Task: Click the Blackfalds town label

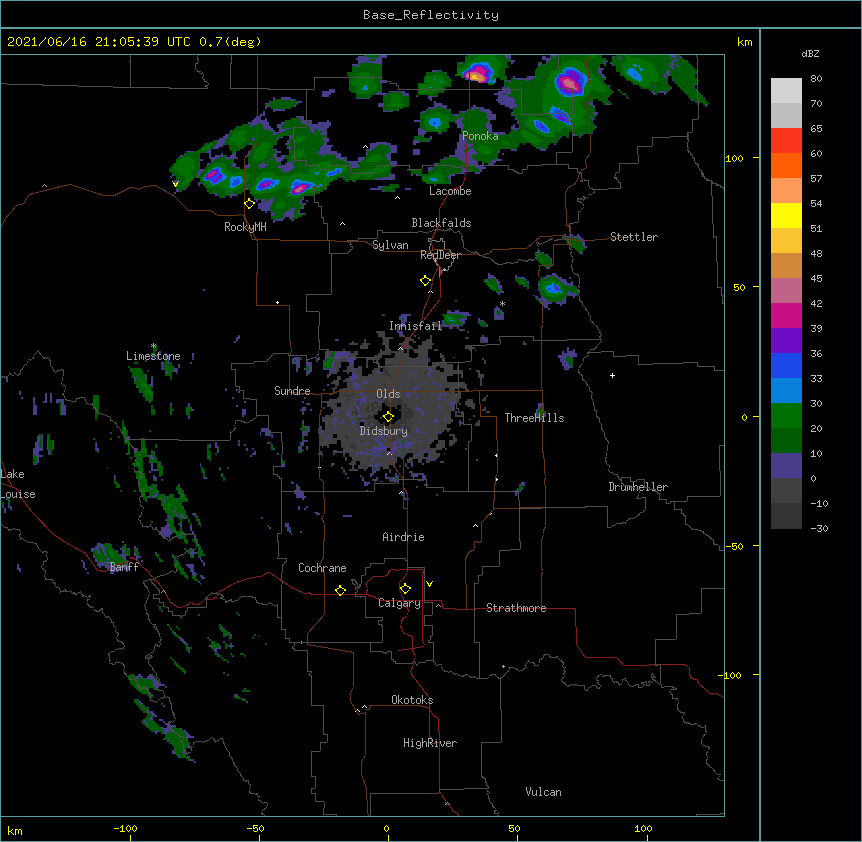Action: tap(441, 223)
